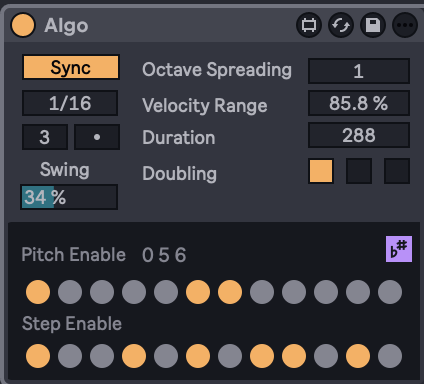Click the dotted note button
The image size is (424, 384).
pyautogui.click(x=97, y=137)
